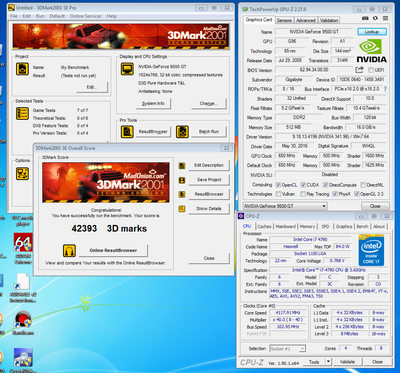Click the icon beside Edit Description
400x373 pixels.
coord(182,165)
